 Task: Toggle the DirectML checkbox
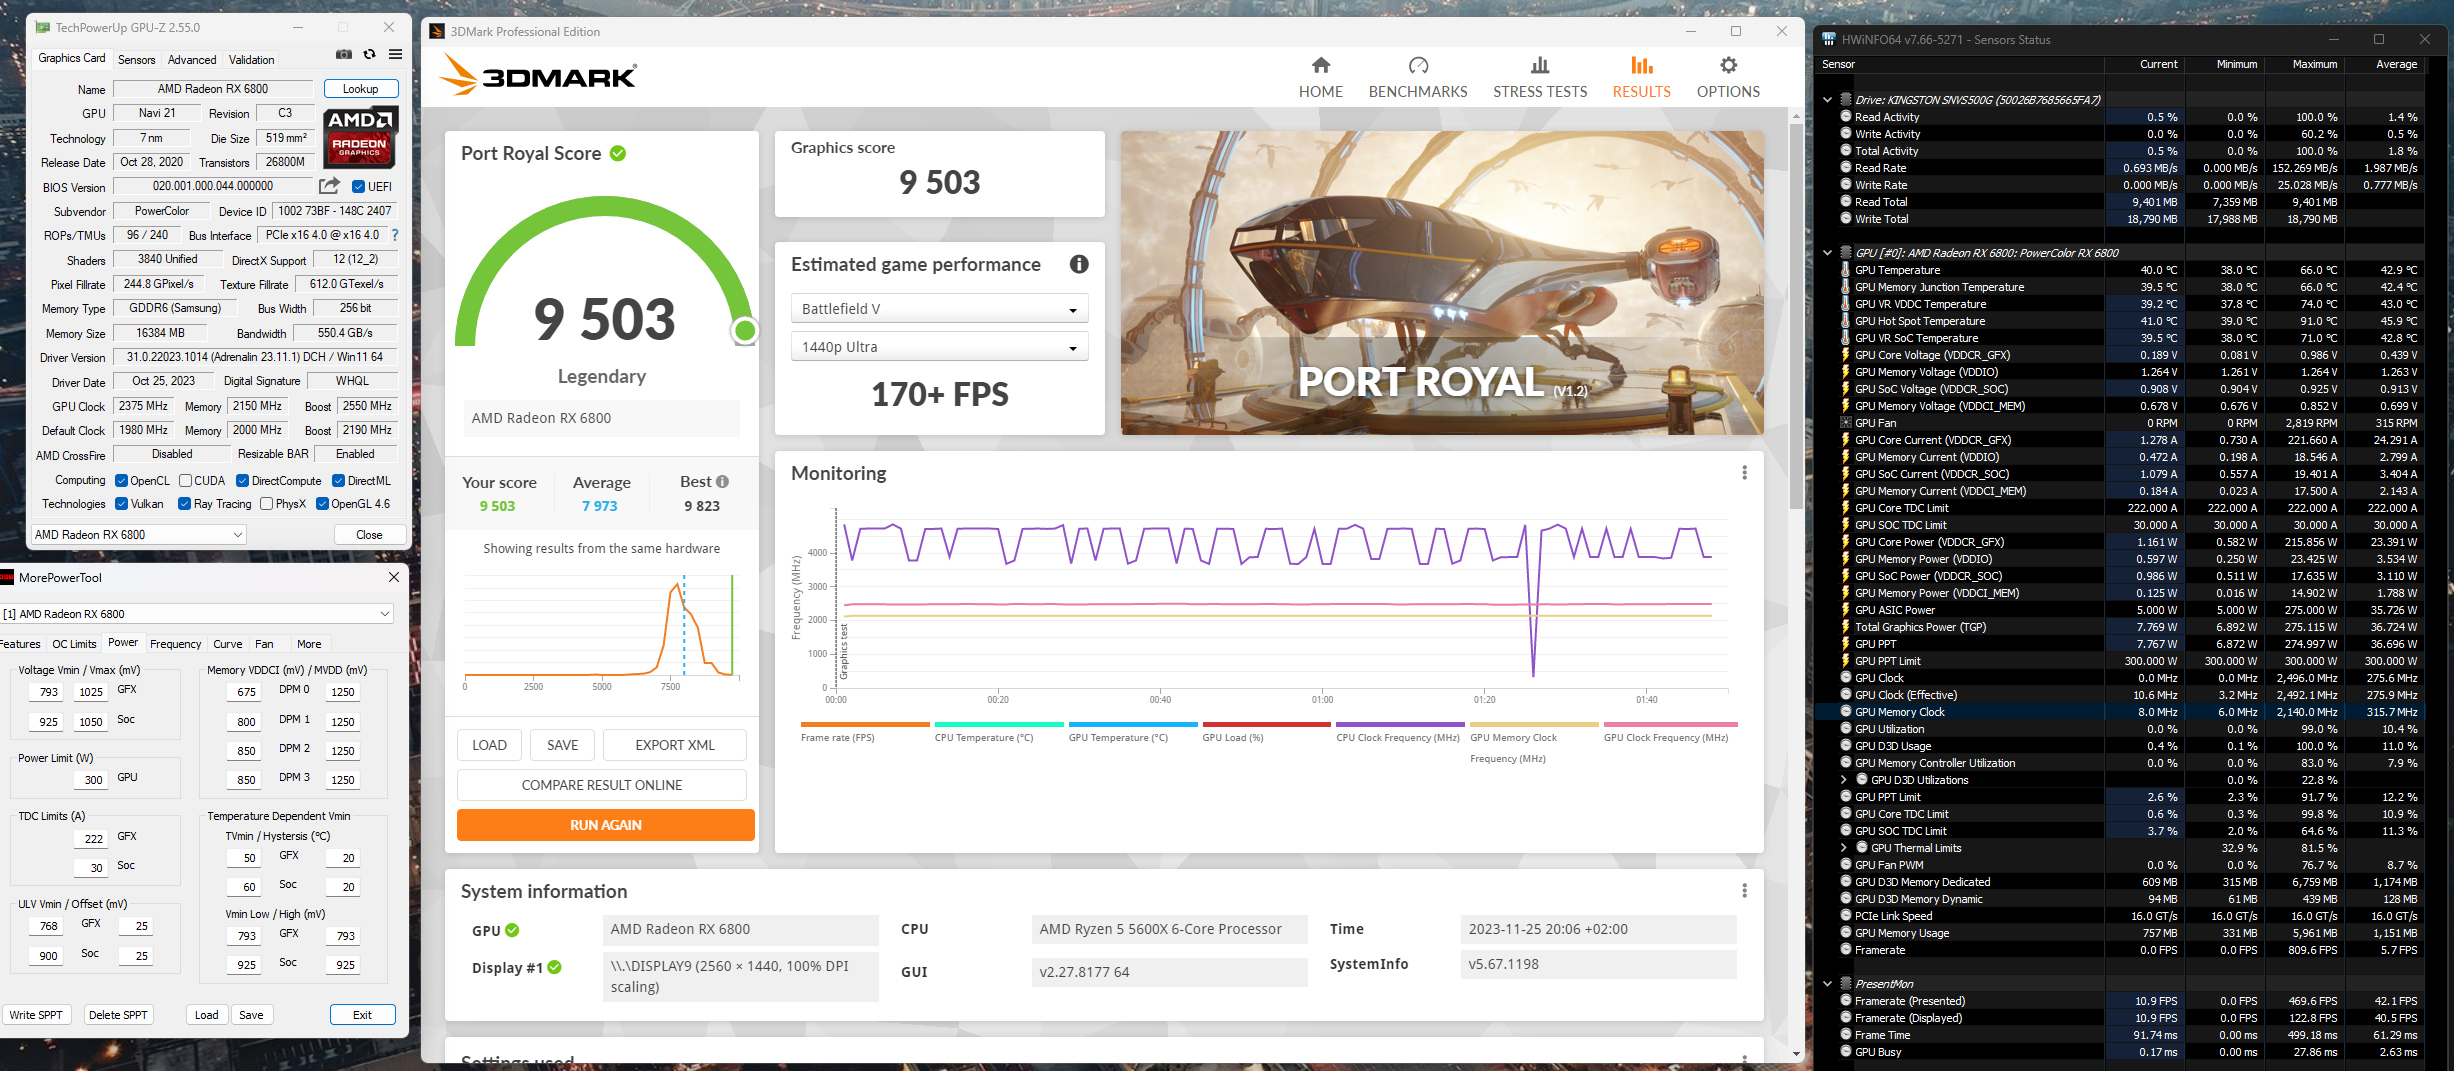pyautogui.click(x=338, y=481)
